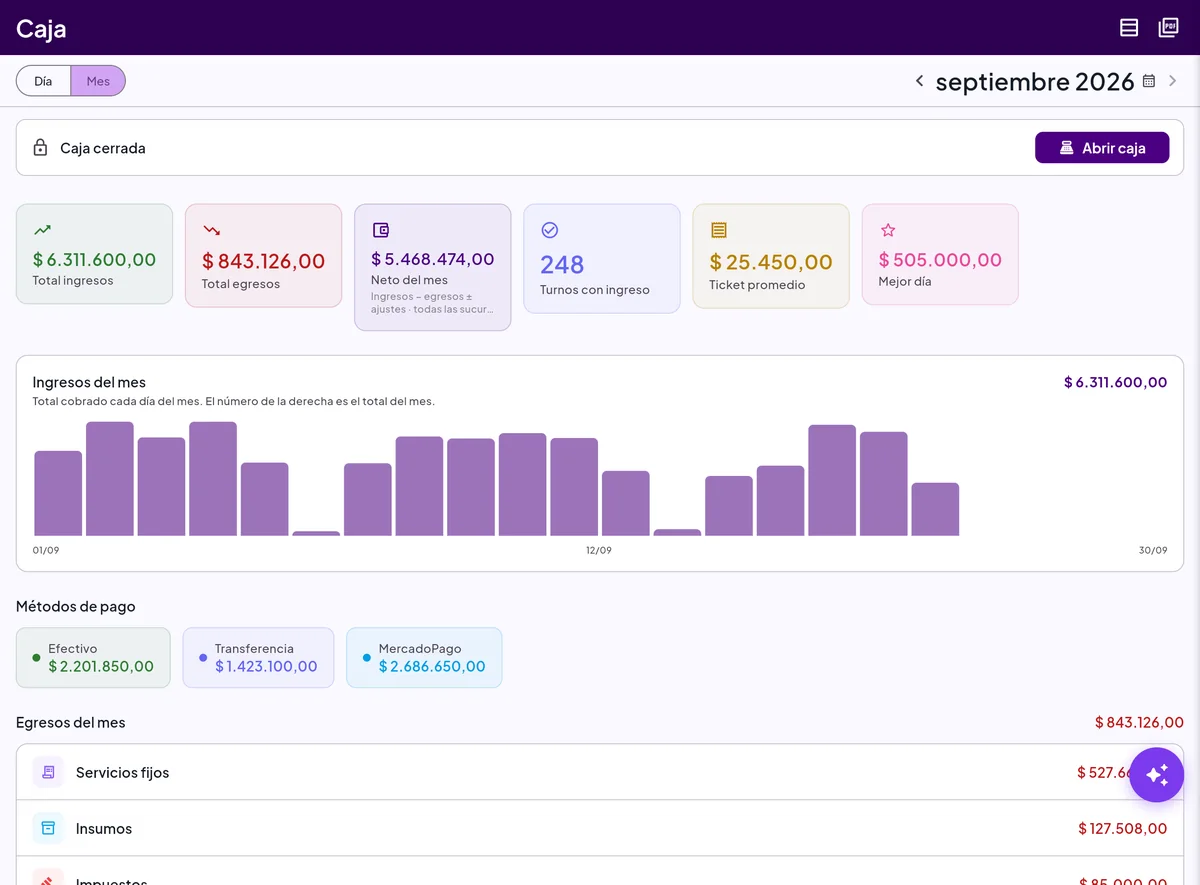Open the Neto del mes card
The width and height of the screenshot is (1200, 885).
(x=432, y=267)
